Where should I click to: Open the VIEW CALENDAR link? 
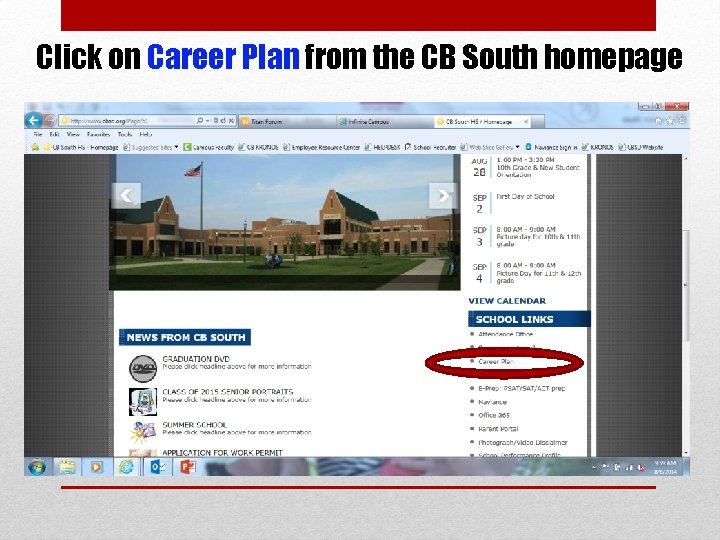tap(507, 301)
